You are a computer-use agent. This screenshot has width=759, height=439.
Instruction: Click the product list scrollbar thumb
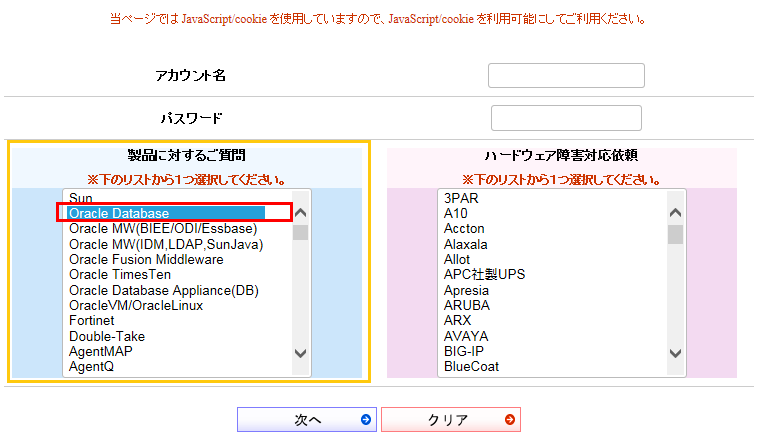click(301, 232)
